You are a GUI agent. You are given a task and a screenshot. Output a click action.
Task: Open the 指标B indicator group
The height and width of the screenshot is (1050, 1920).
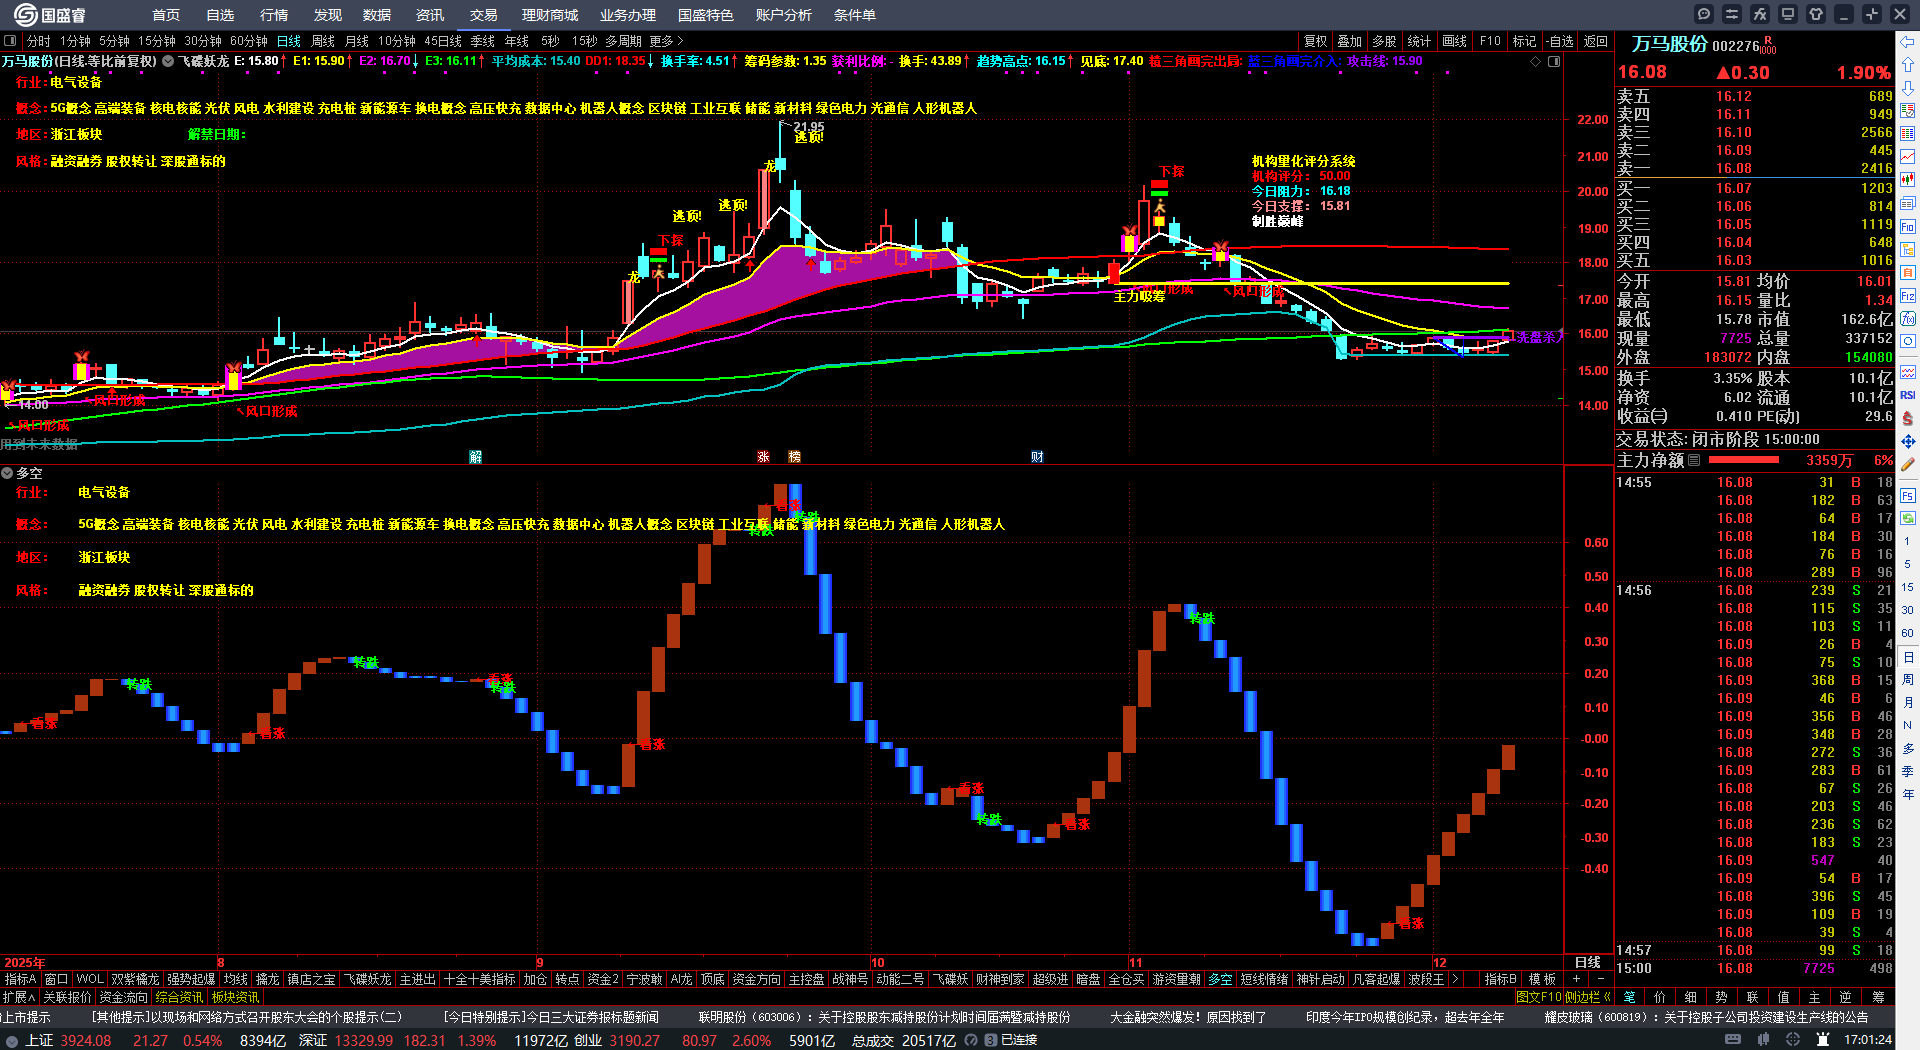pyautogui.click(x=1500, y=979)
